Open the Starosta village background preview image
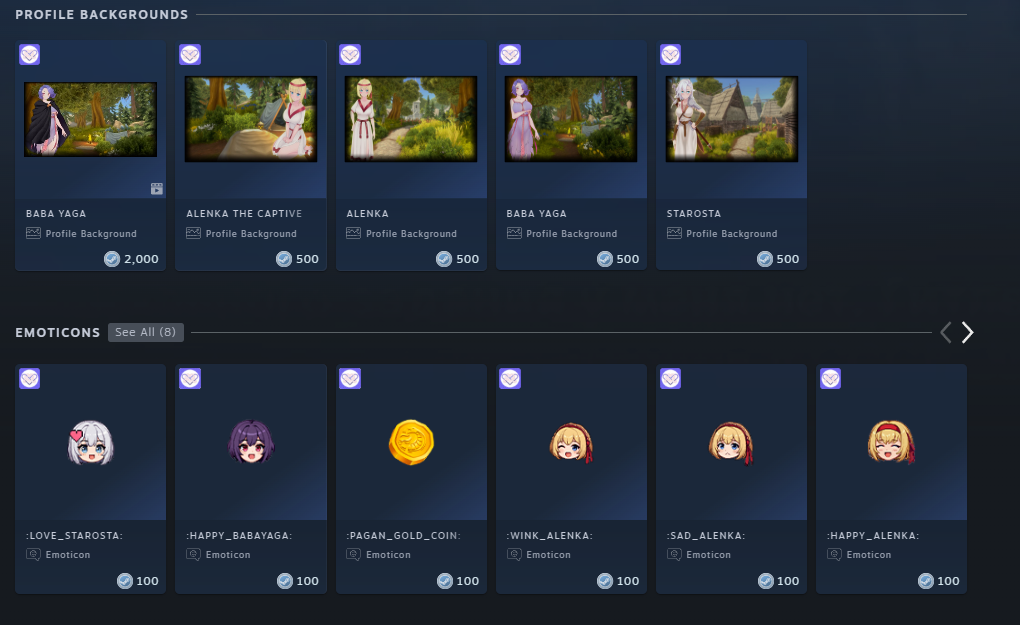1020x625 pixels. pyautogui.click(x=731, y=119)
